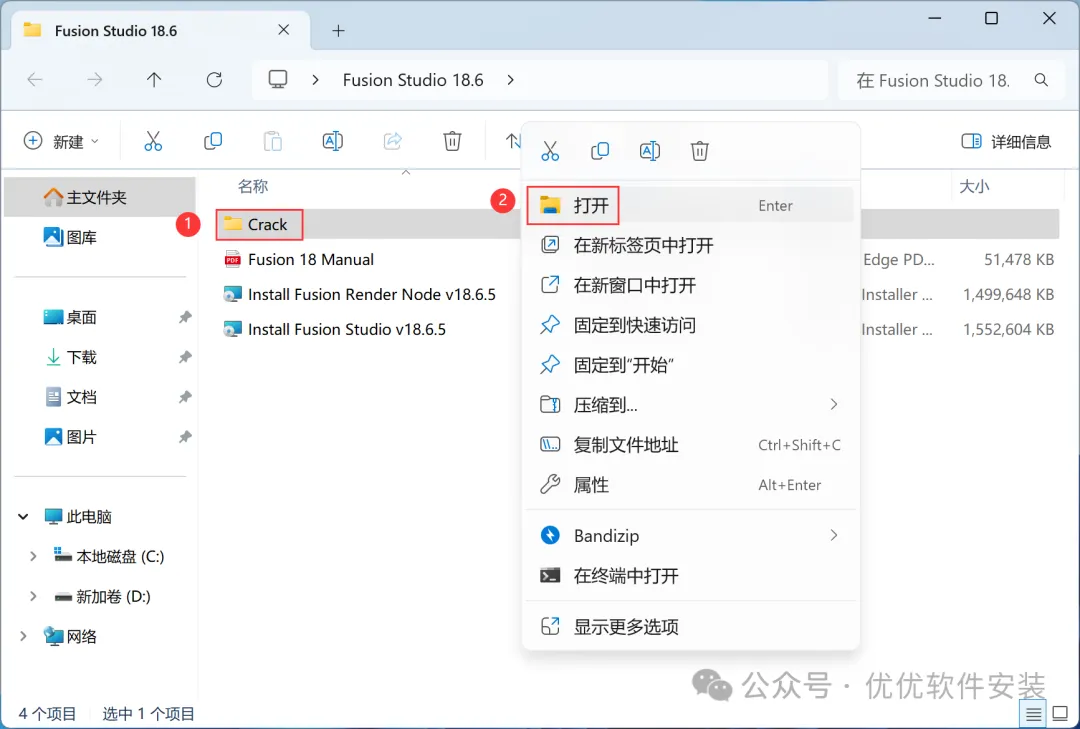
Task: Open 下载 in the sidebar
Action: coord(71,357)
